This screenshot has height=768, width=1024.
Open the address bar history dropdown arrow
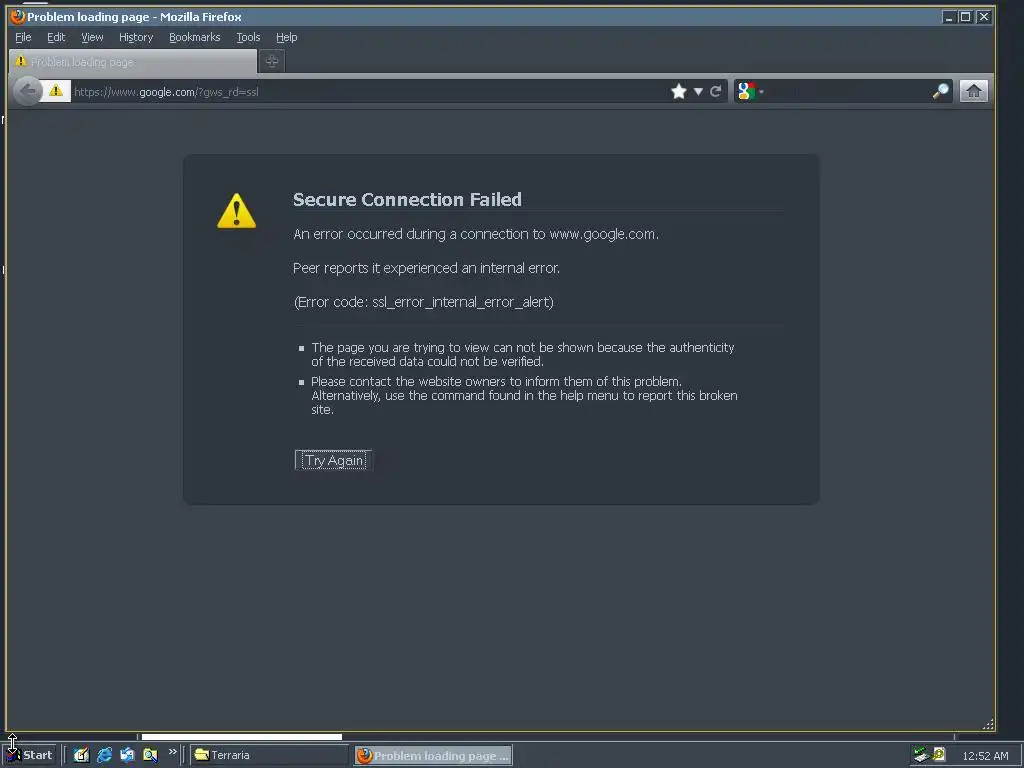pos(698,91)
